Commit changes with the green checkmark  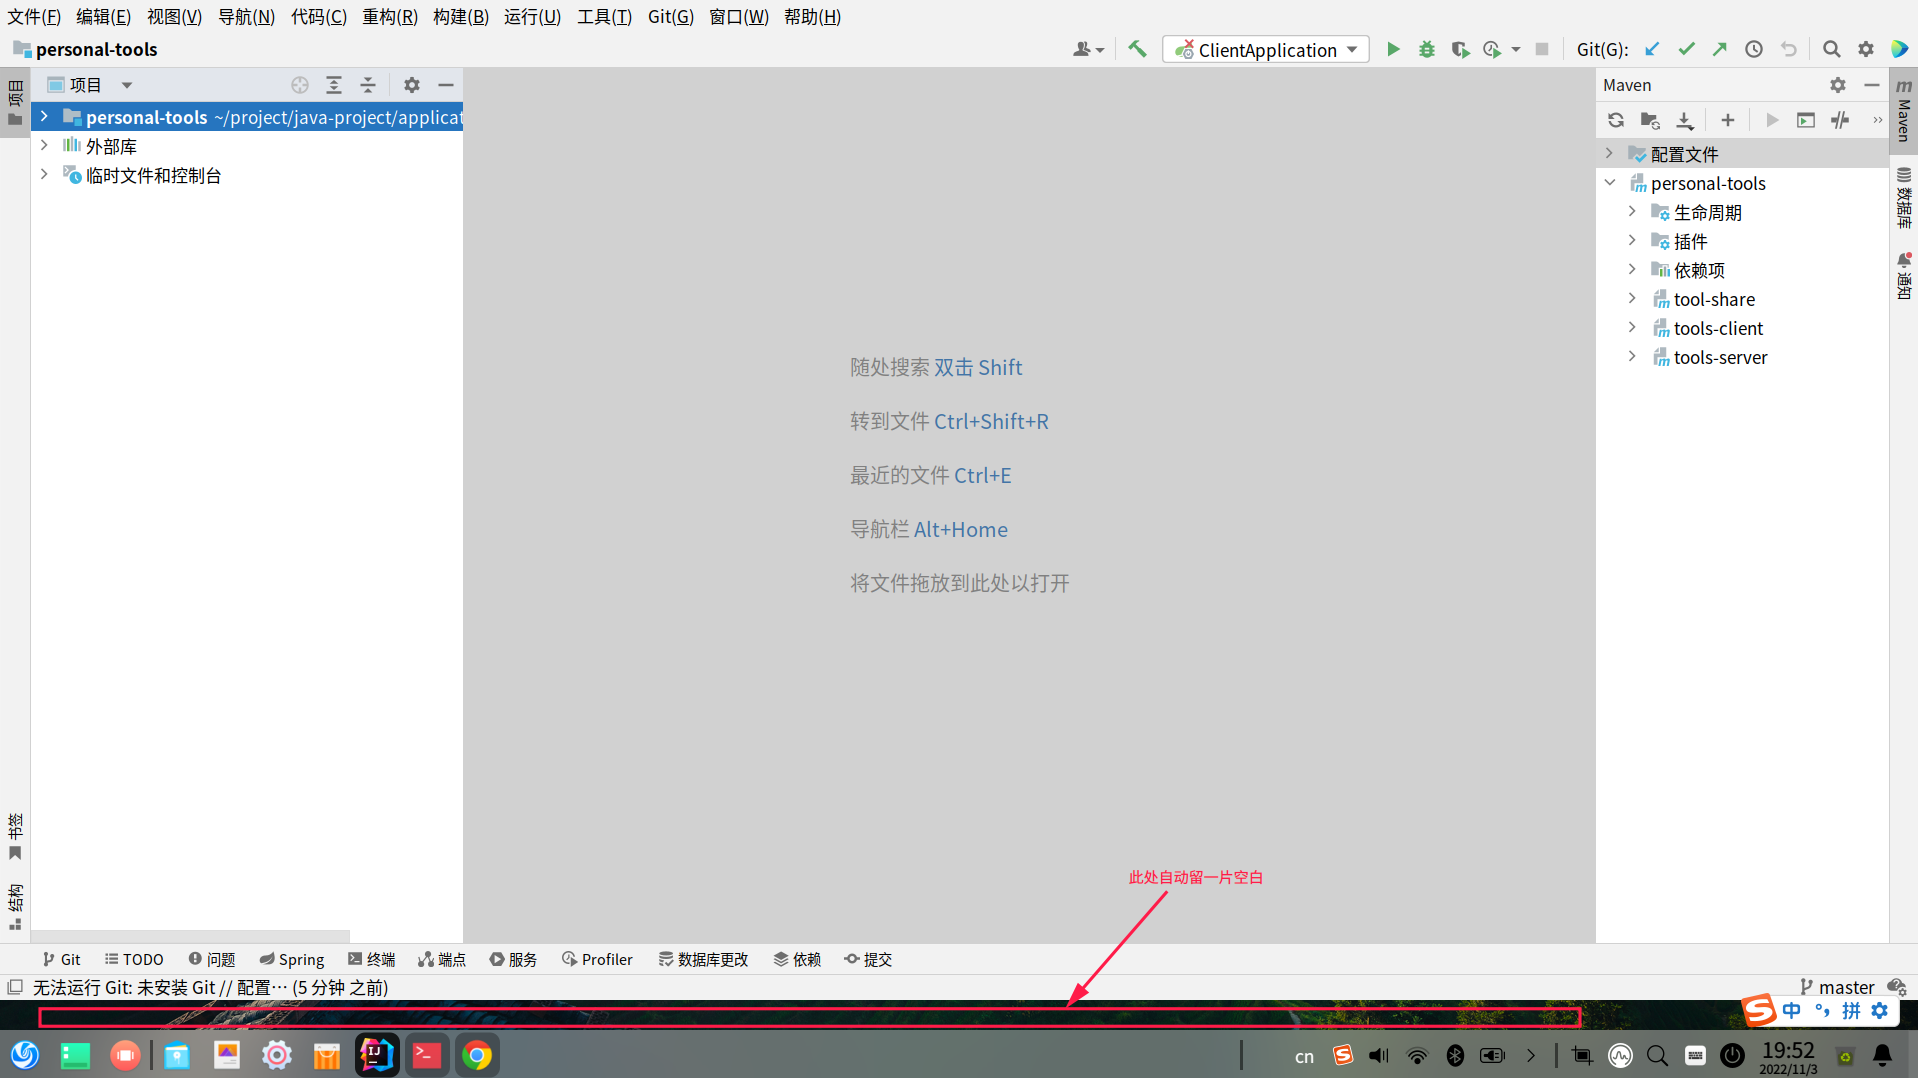coord(1686,49)
